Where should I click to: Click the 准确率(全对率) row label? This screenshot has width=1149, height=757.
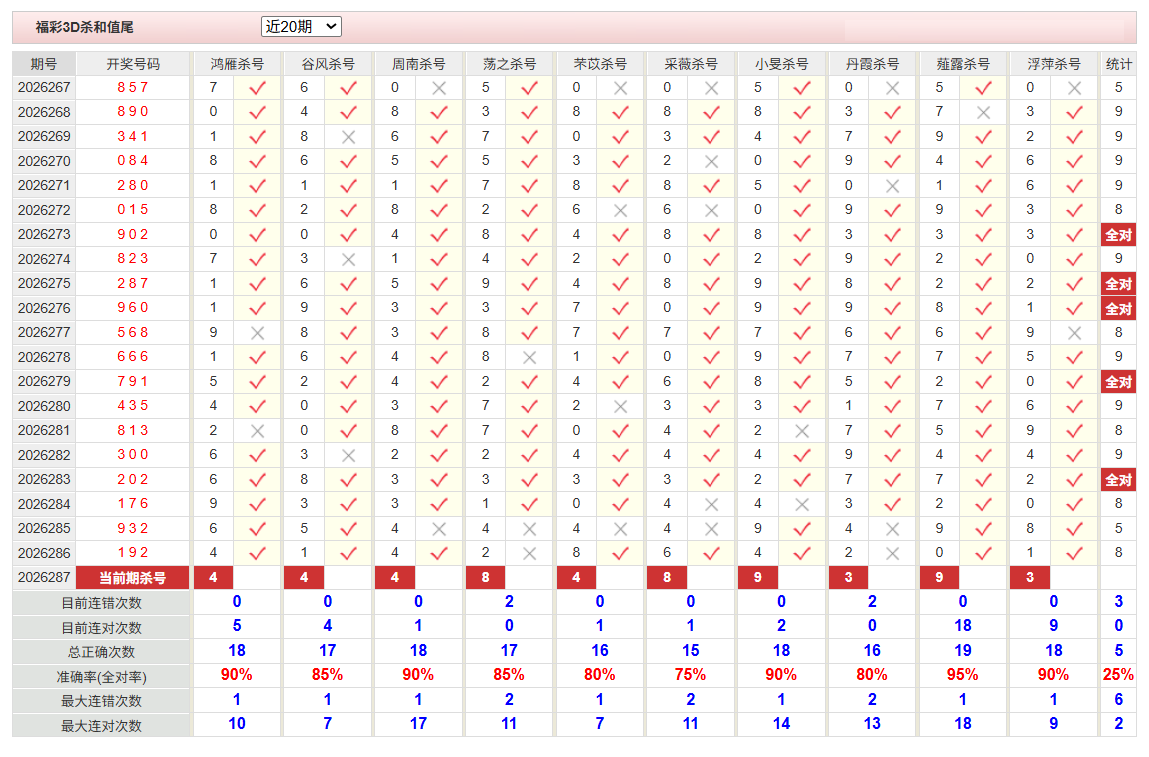pyautogui.click(x=101, y=677)
